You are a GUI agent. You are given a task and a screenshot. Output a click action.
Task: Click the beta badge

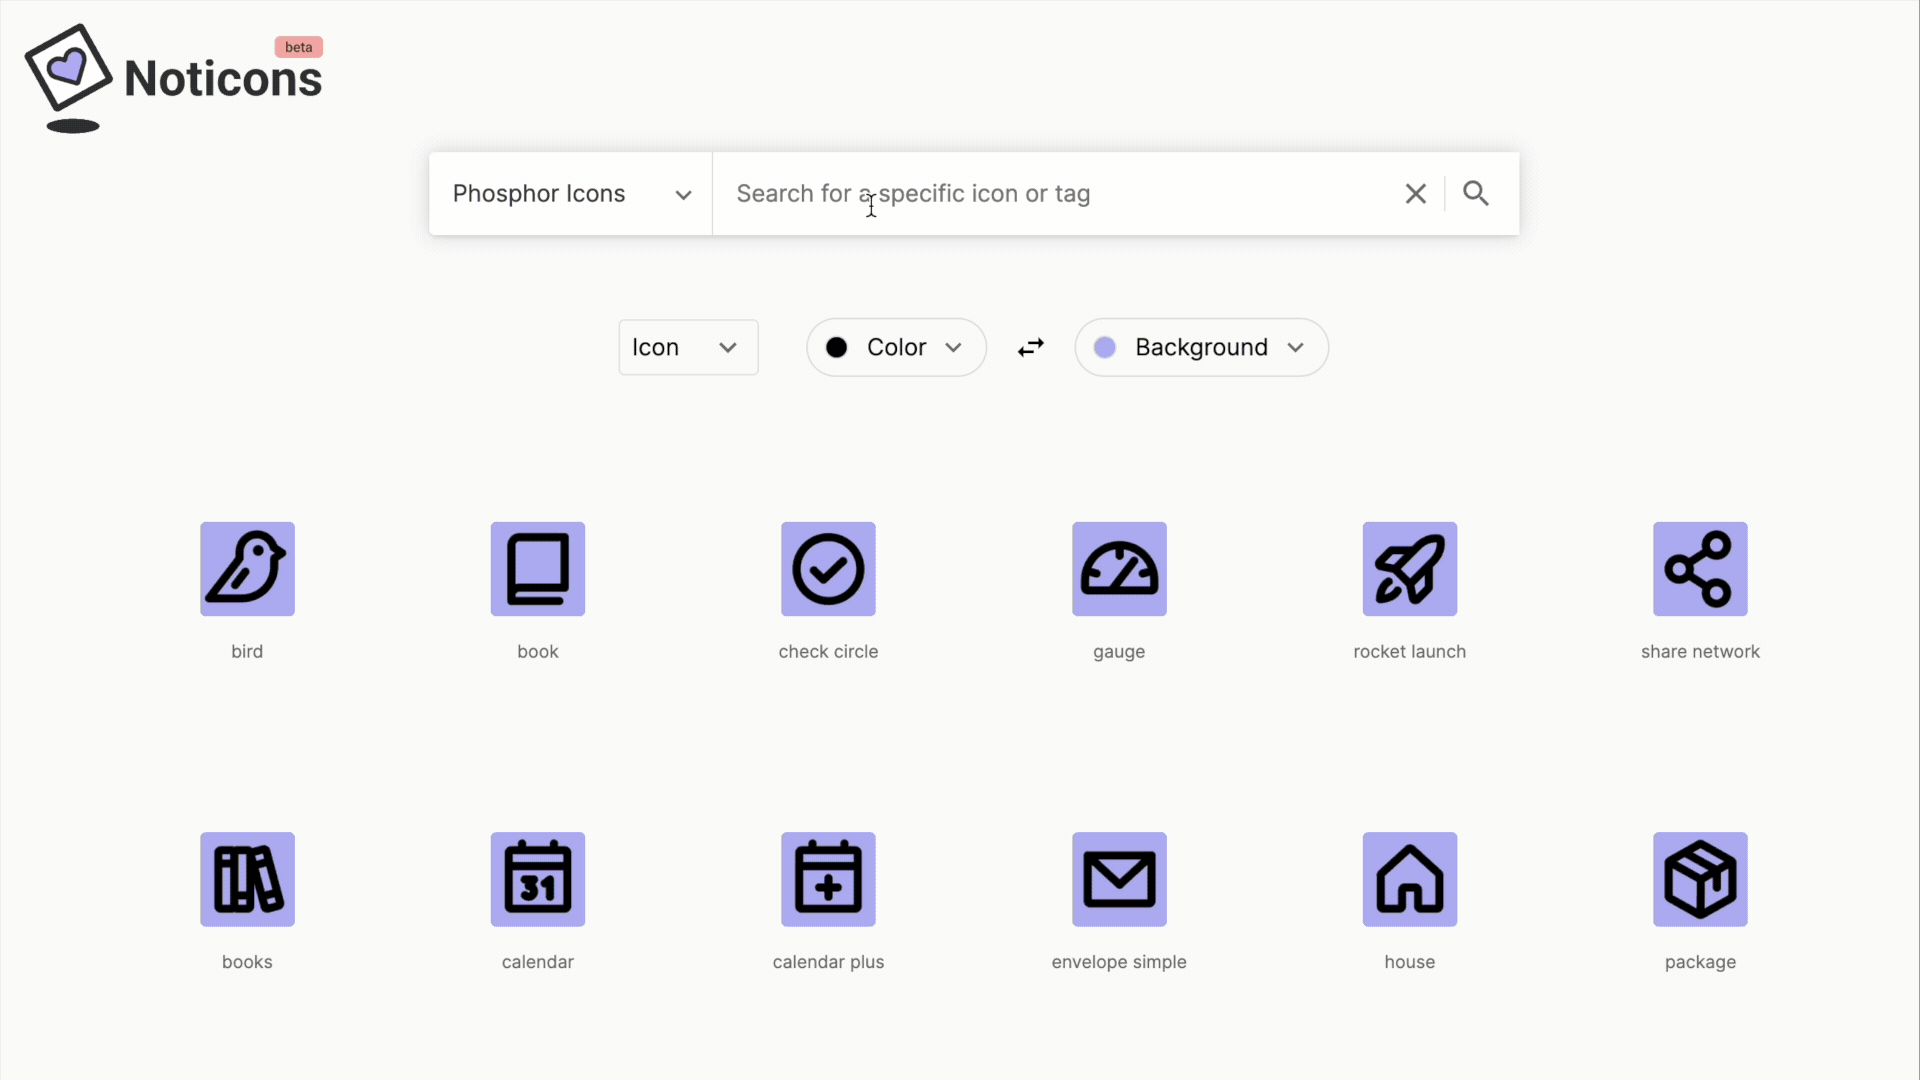(299, 47)
